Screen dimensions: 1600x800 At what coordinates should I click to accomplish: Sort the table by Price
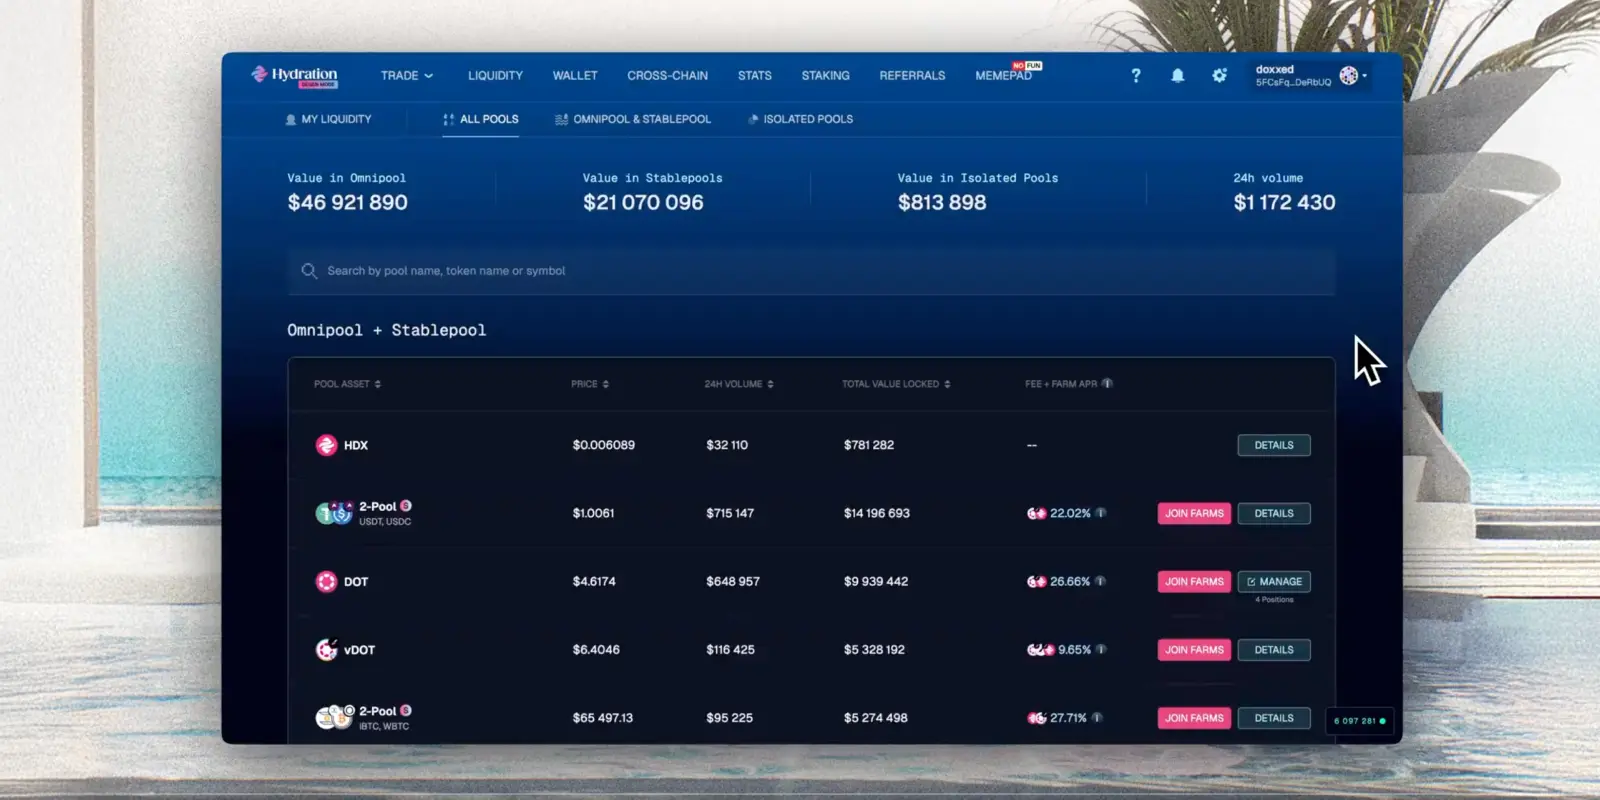point(590,384)
